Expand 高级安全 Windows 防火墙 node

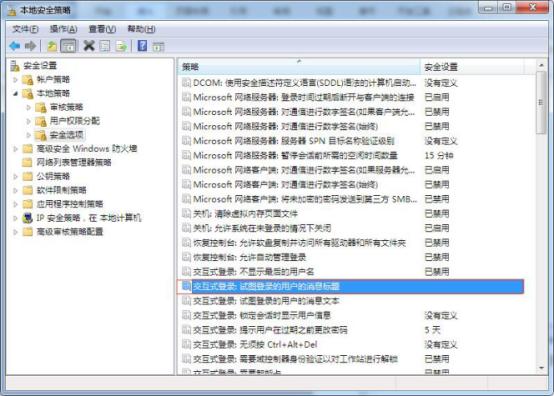[x=15, y=149]
